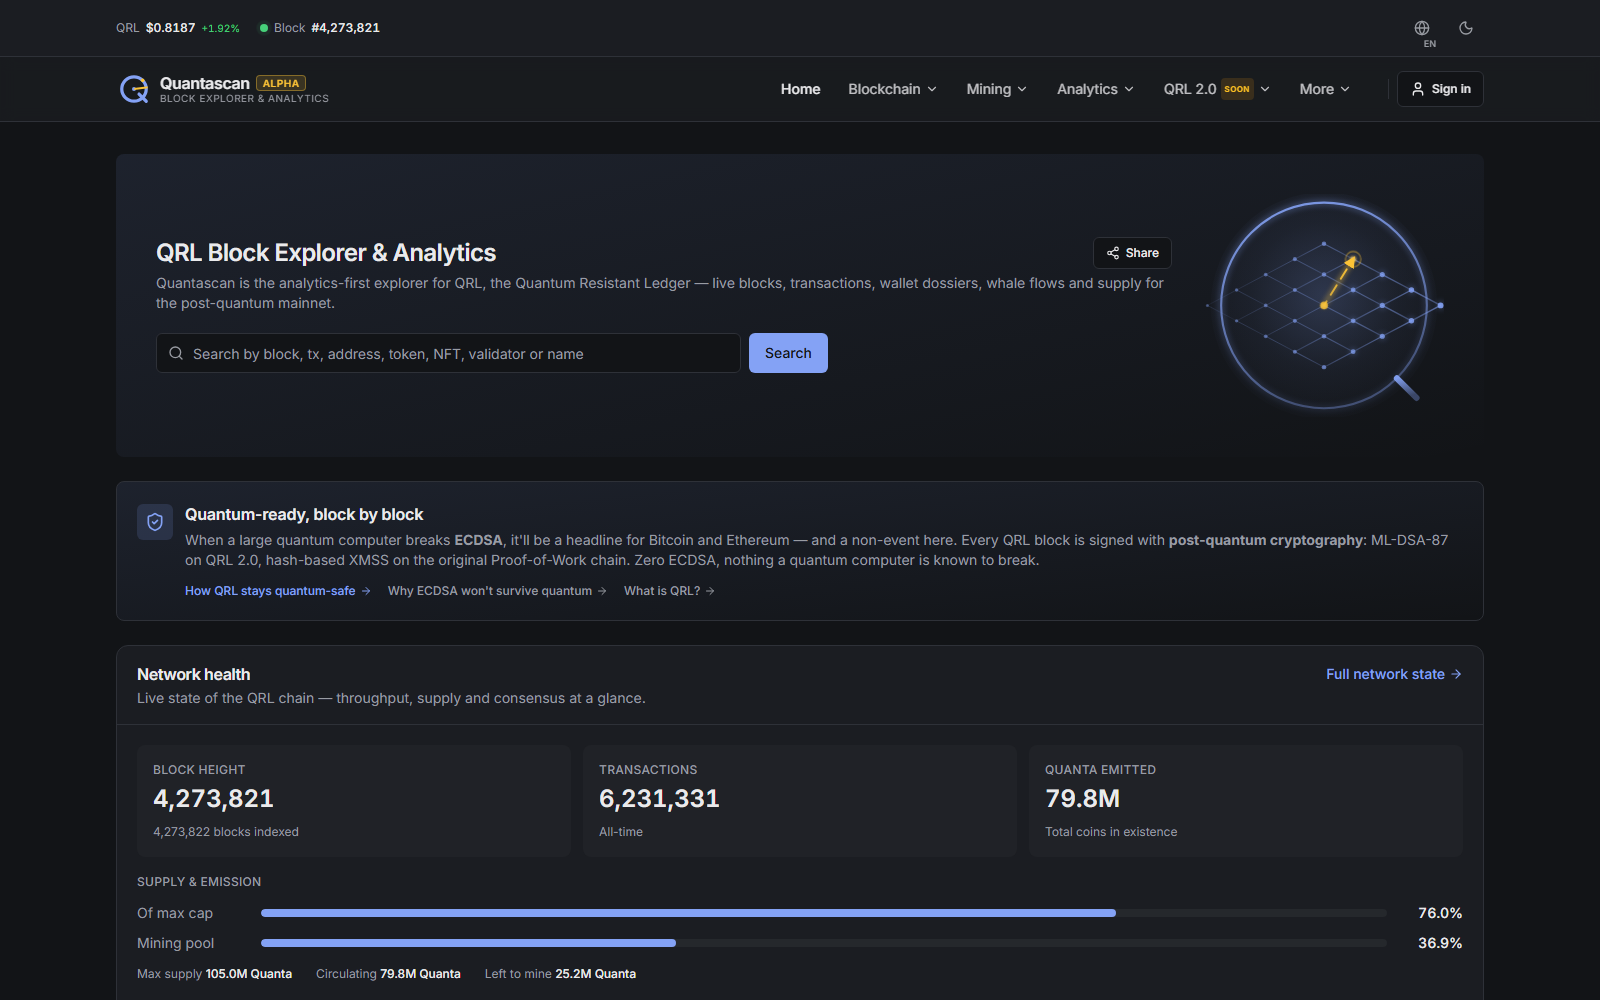The image size is (1600, 1000).
Task: Open the What is QRL? link
Action: (x=669, y=591)
